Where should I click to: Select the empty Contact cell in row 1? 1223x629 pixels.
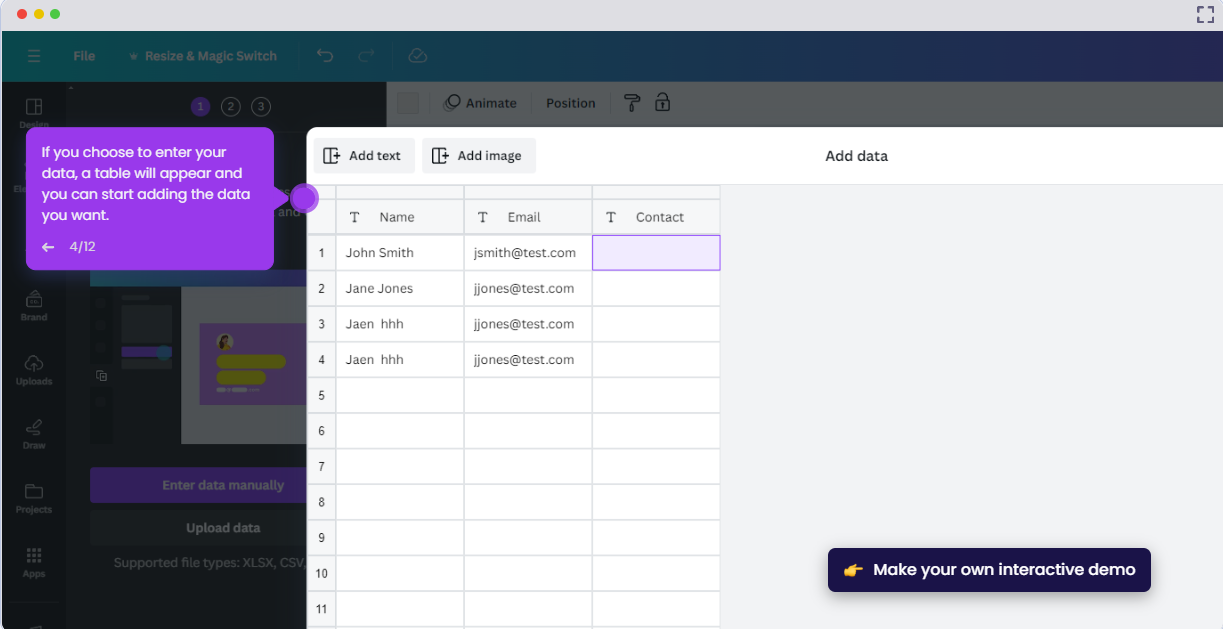click(656, 252)
